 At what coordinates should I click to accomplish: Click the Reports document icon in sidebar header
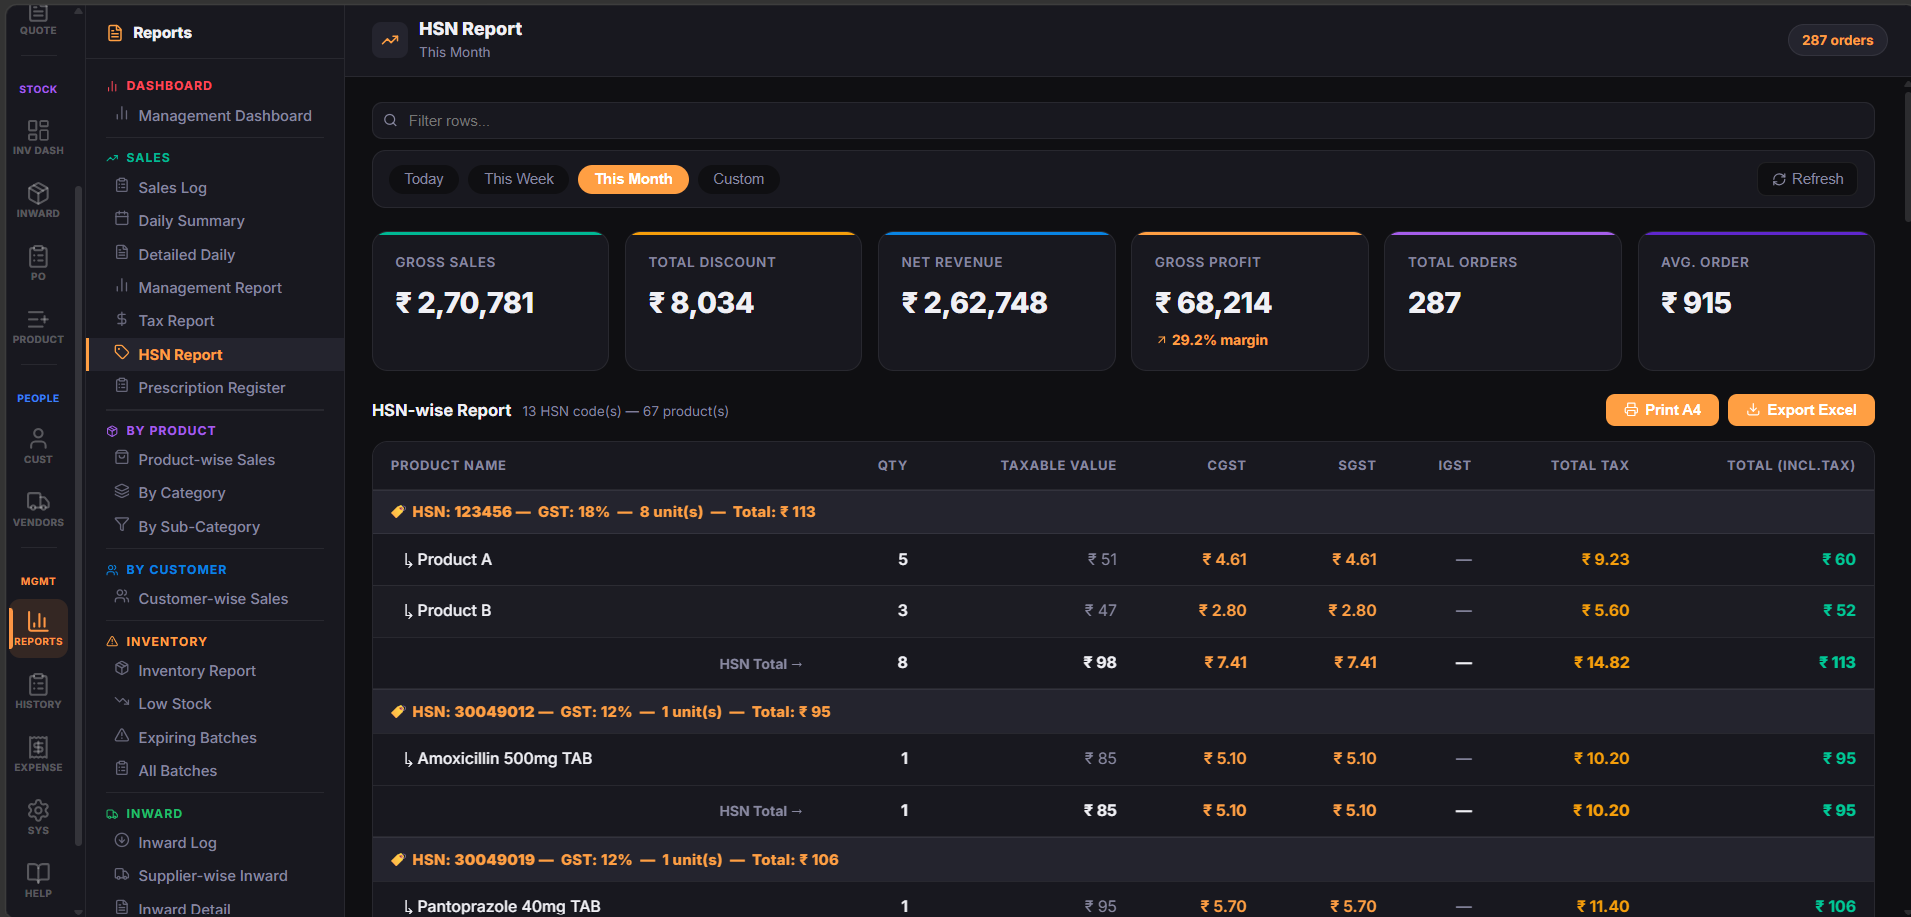(115, 33)
